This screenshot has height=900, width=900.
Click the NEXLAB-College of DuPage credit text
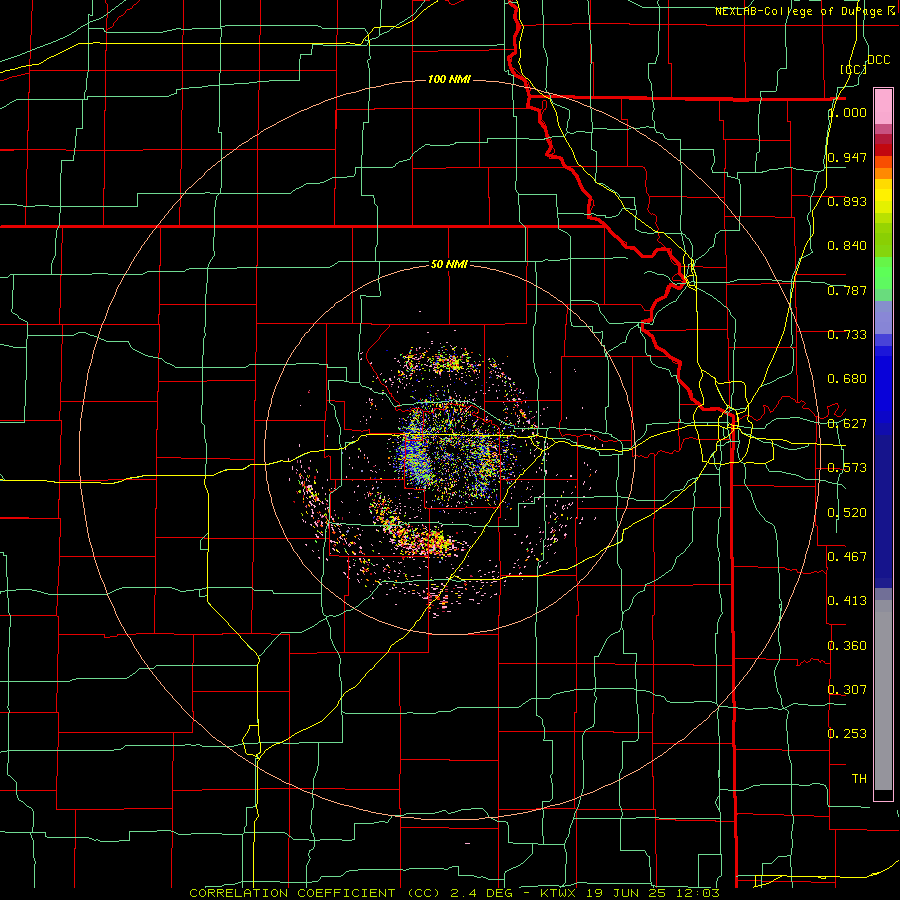coord(804,11)
